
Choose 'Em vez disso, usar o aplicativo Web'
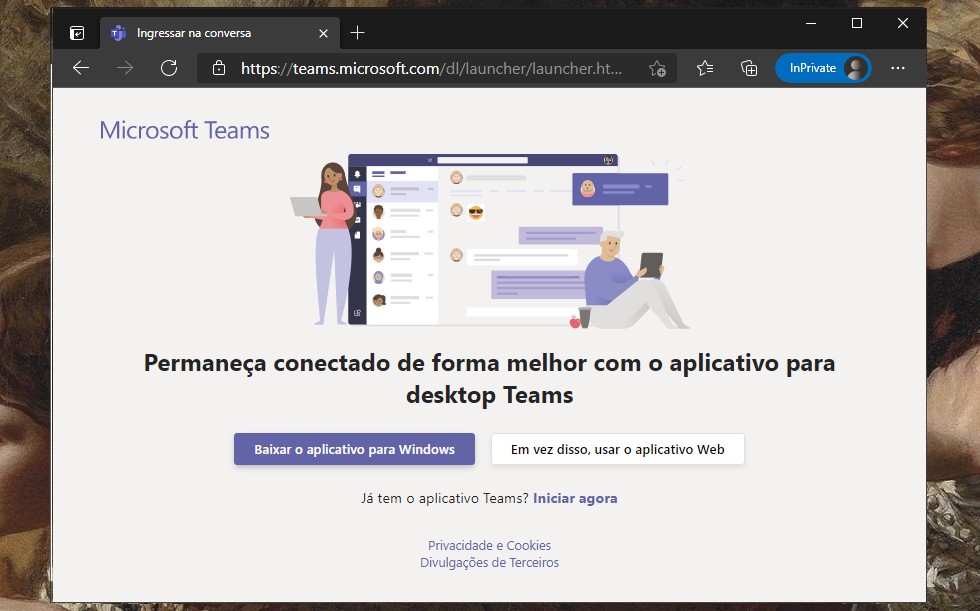pyautogui.click(x=617, y=450)
